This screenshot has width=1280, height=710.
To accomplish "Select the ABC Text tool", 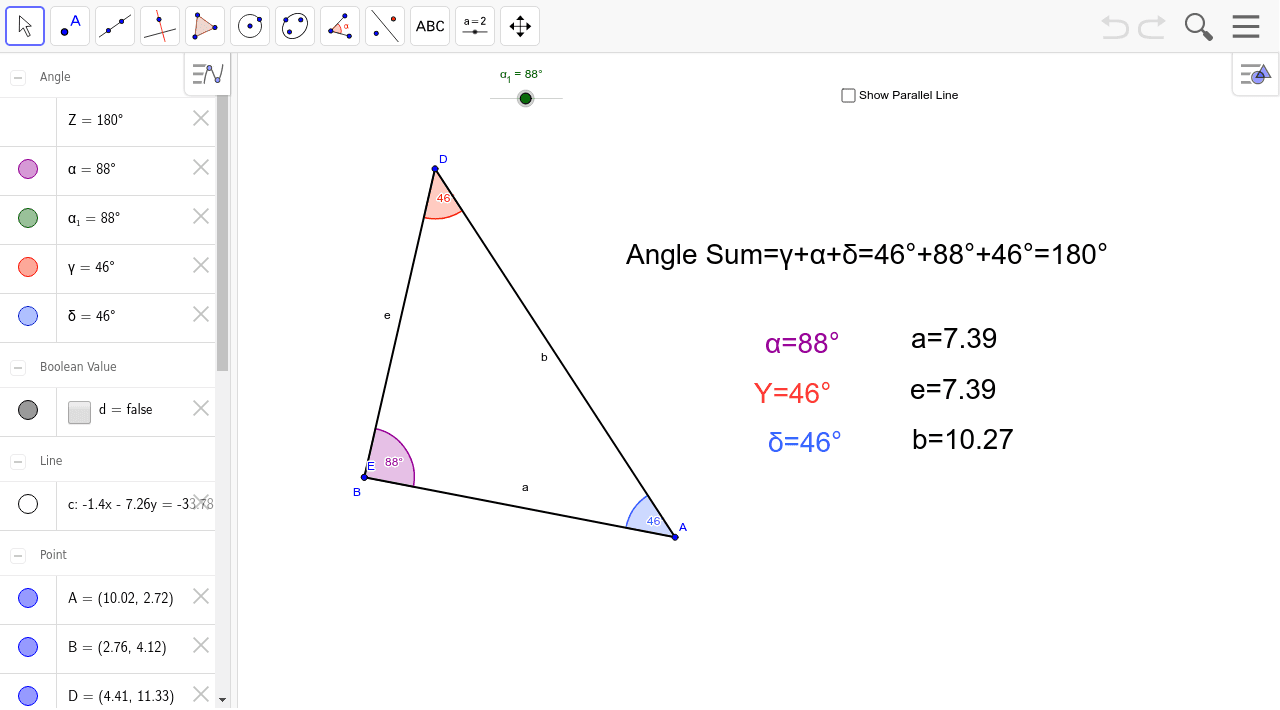I will click(430, 26).
